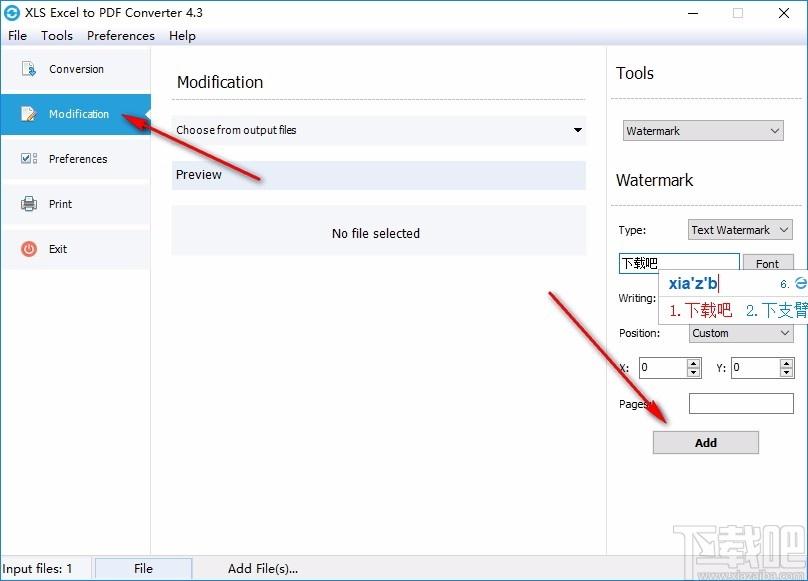This screenshot has width=808, height=581.
Task: Go to the Print sidebar section
Action: coord(76,204)
